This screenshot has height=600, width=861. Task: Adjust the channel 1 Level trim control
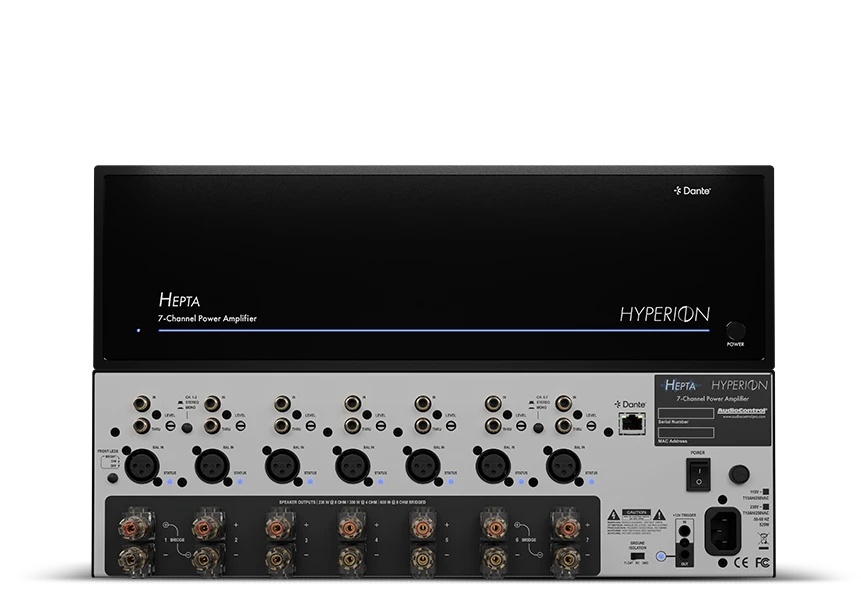coord(171,425)
